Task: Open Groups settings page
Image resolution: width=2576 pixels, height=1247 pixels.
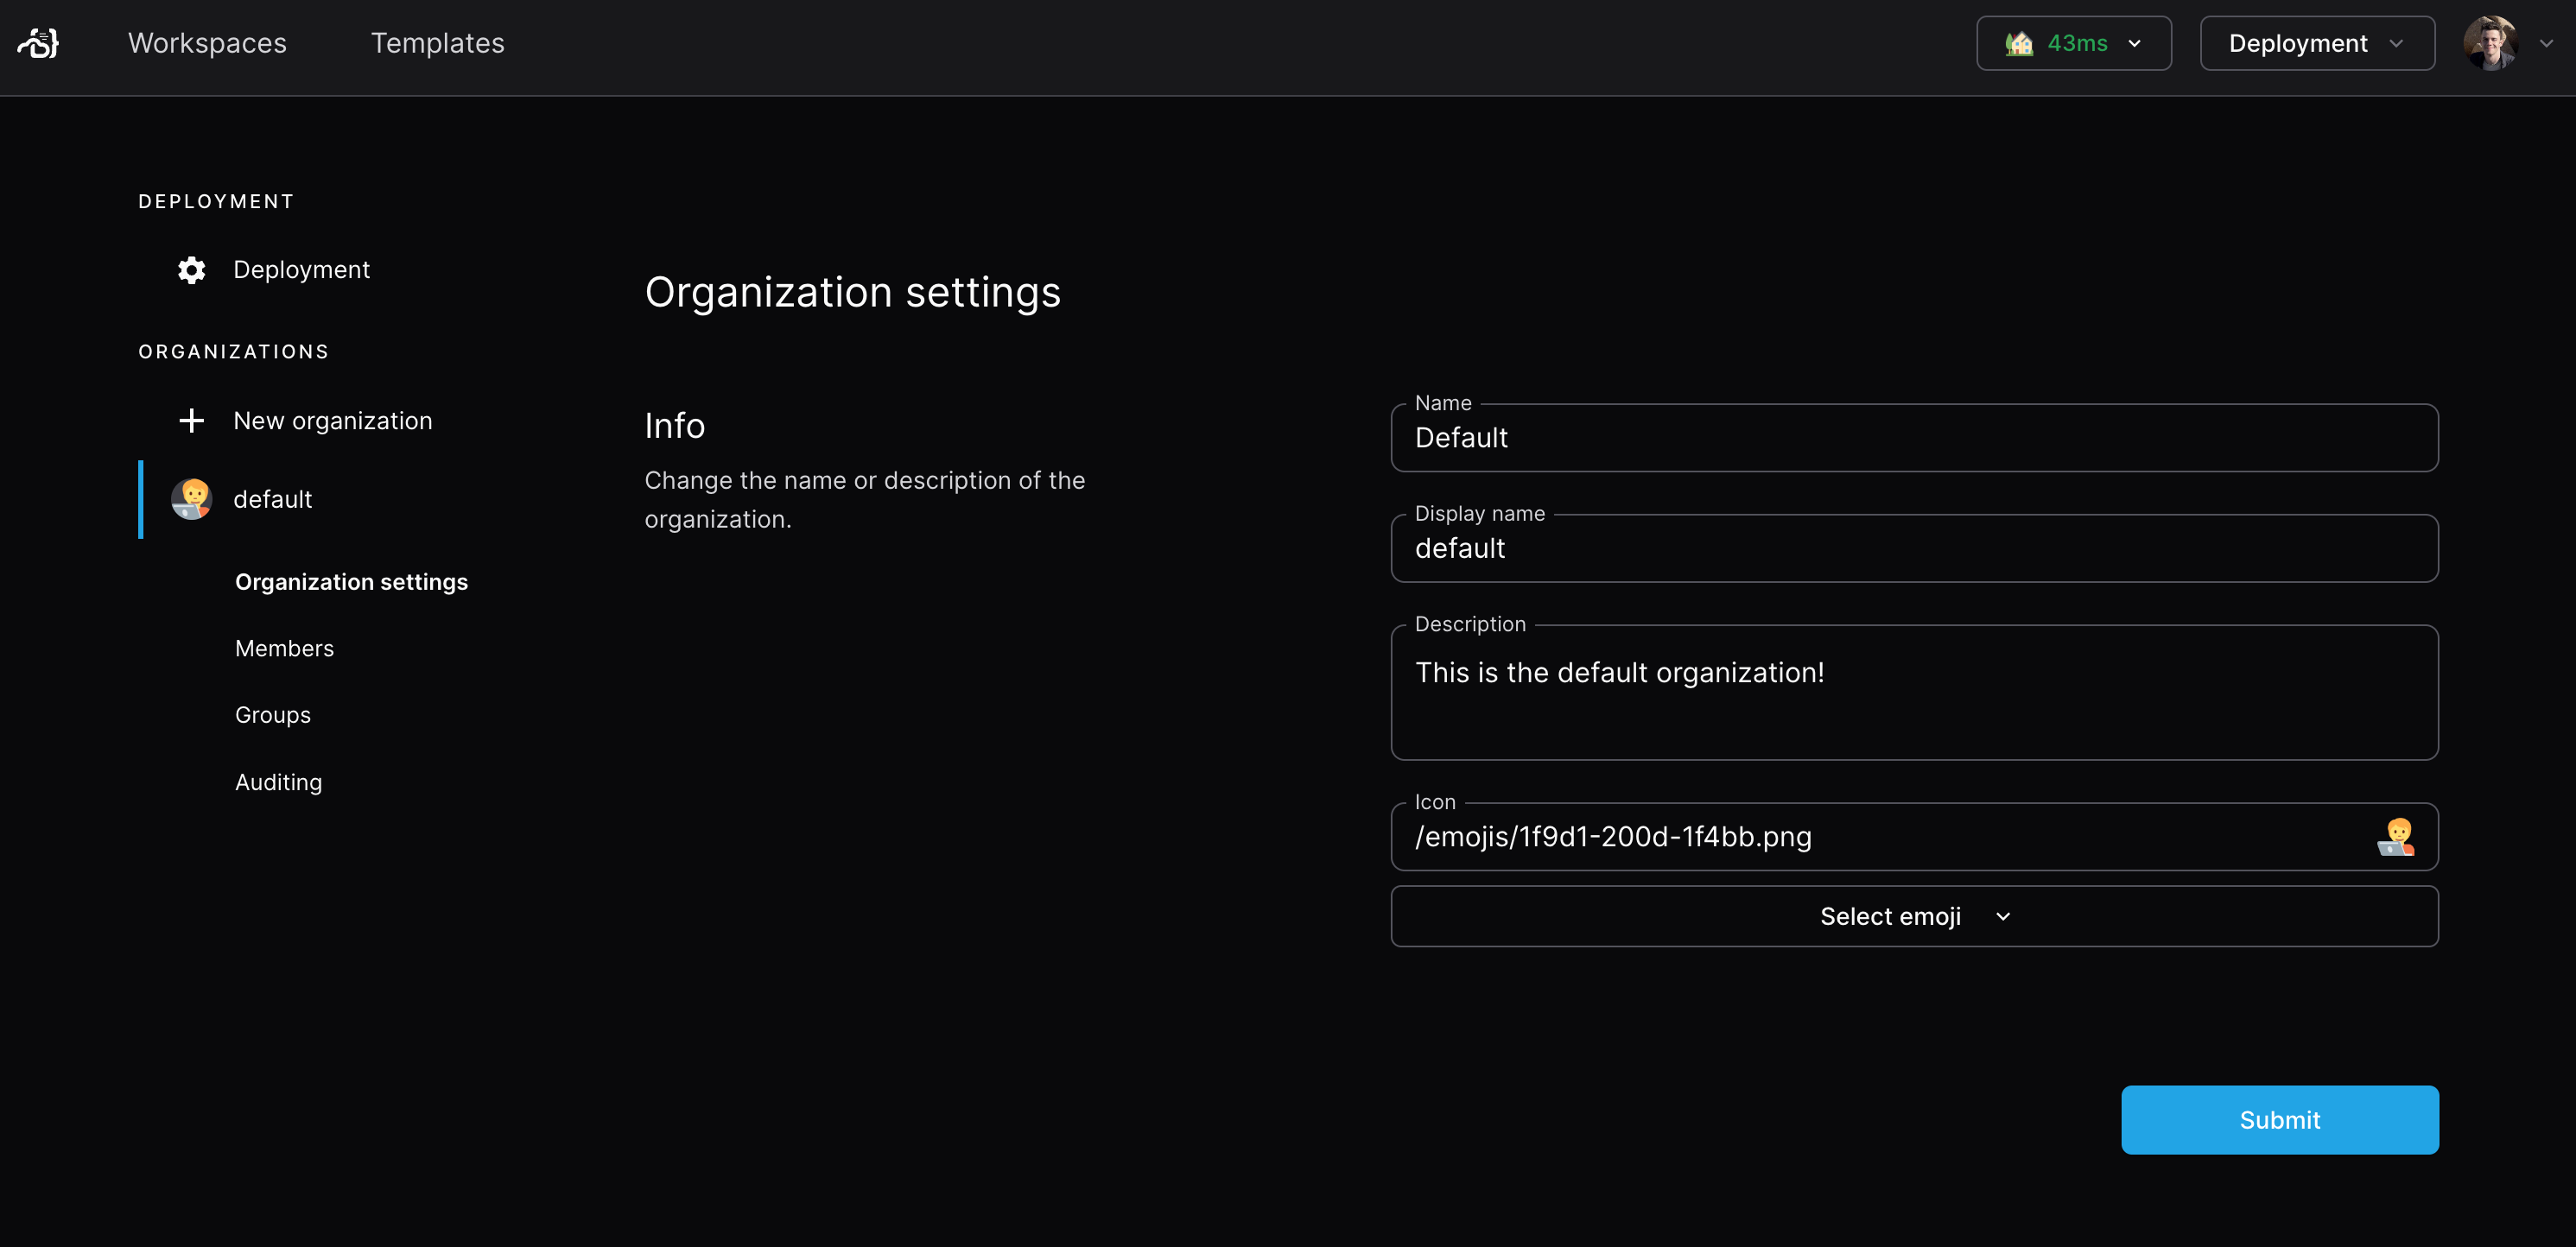Action: (272, 715)
